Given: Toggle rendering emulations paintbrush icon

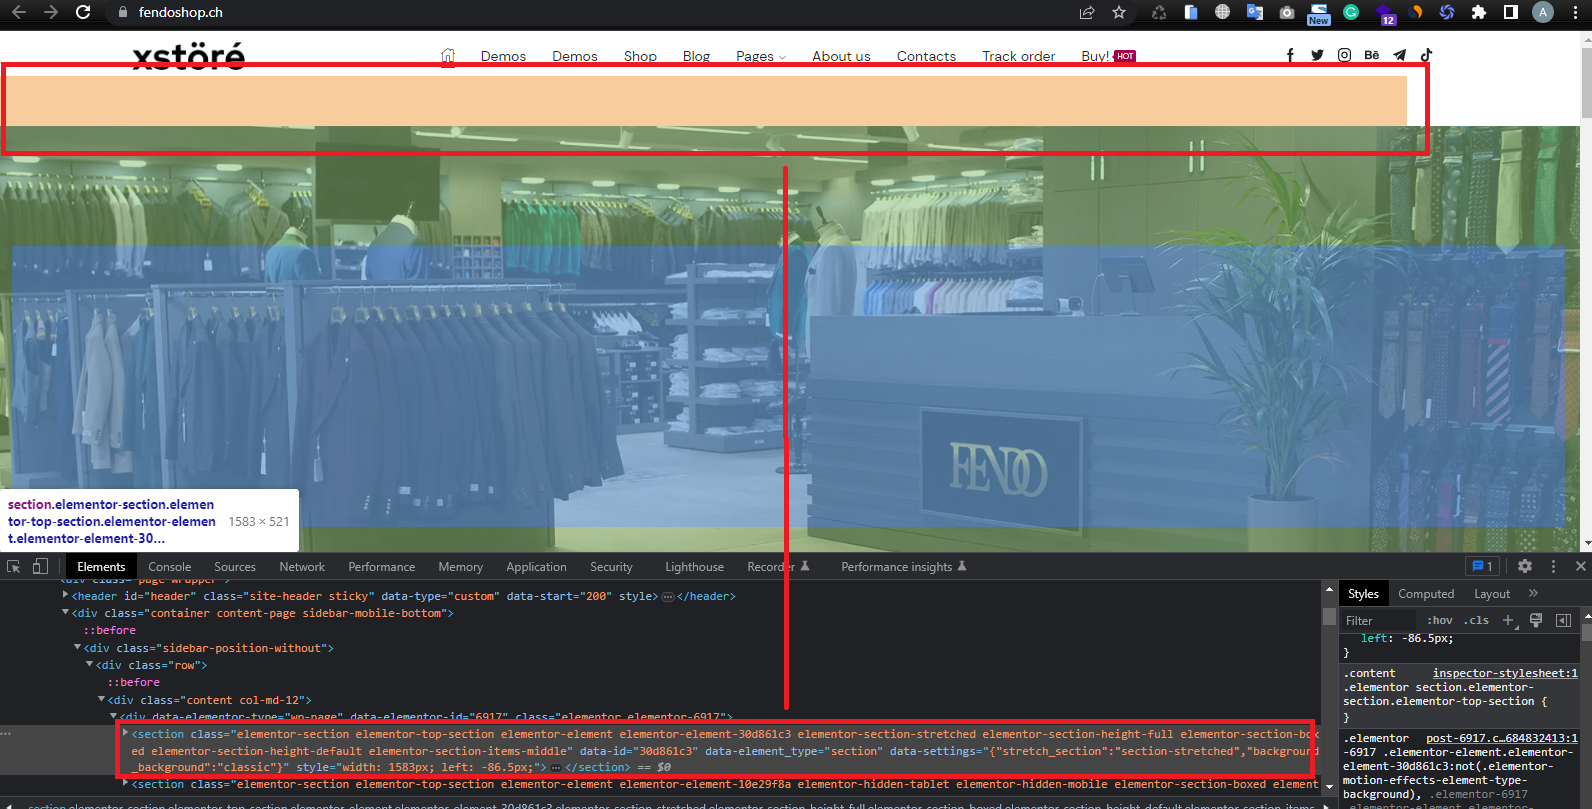Looking at the screenshot, I should 1536,620.
